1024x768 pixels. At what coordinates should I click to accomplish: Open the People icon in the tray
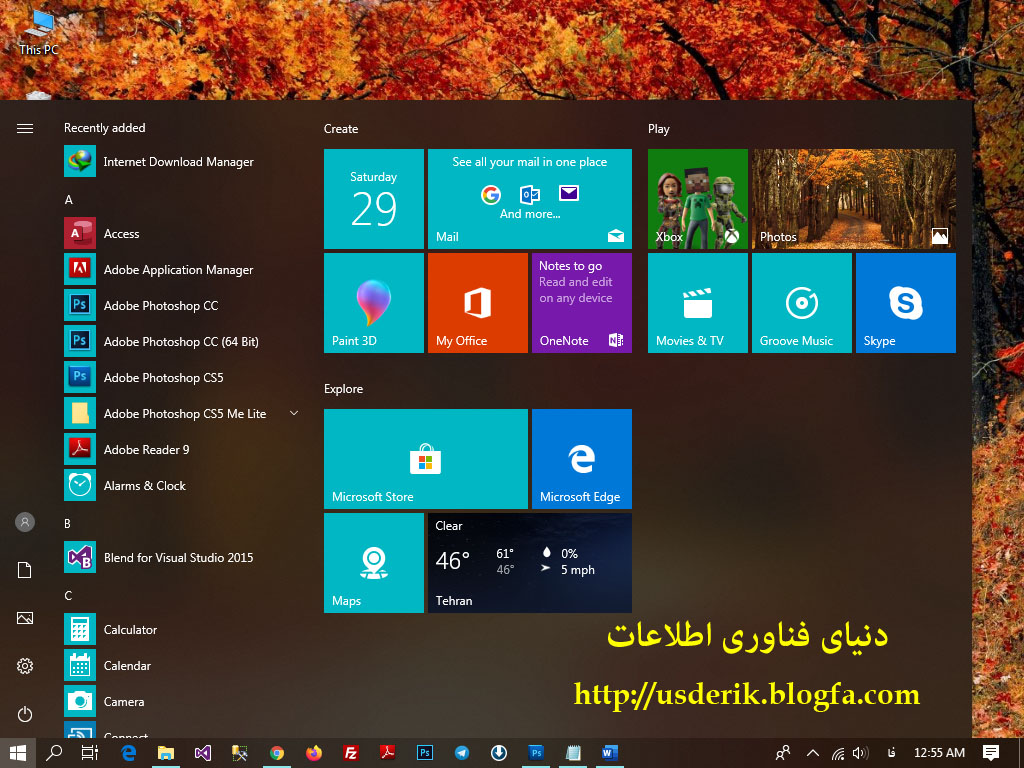click(x=783, y=753)
